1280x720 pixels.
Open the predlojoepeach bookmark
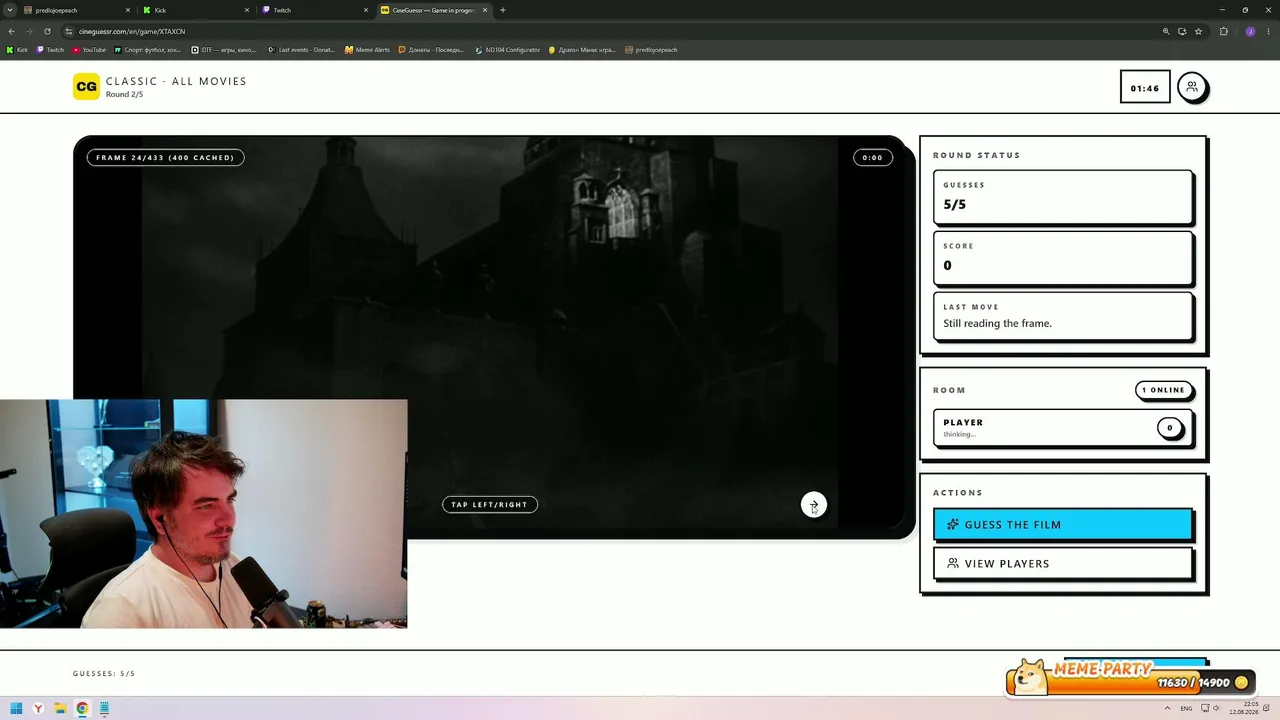pos(651,50)
